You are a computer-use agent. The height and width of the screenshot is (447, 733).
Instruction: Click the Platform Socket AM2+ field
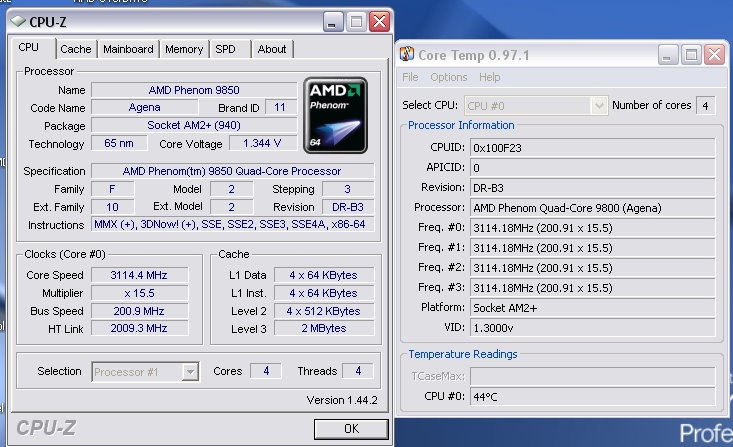[x=592, y=308]
